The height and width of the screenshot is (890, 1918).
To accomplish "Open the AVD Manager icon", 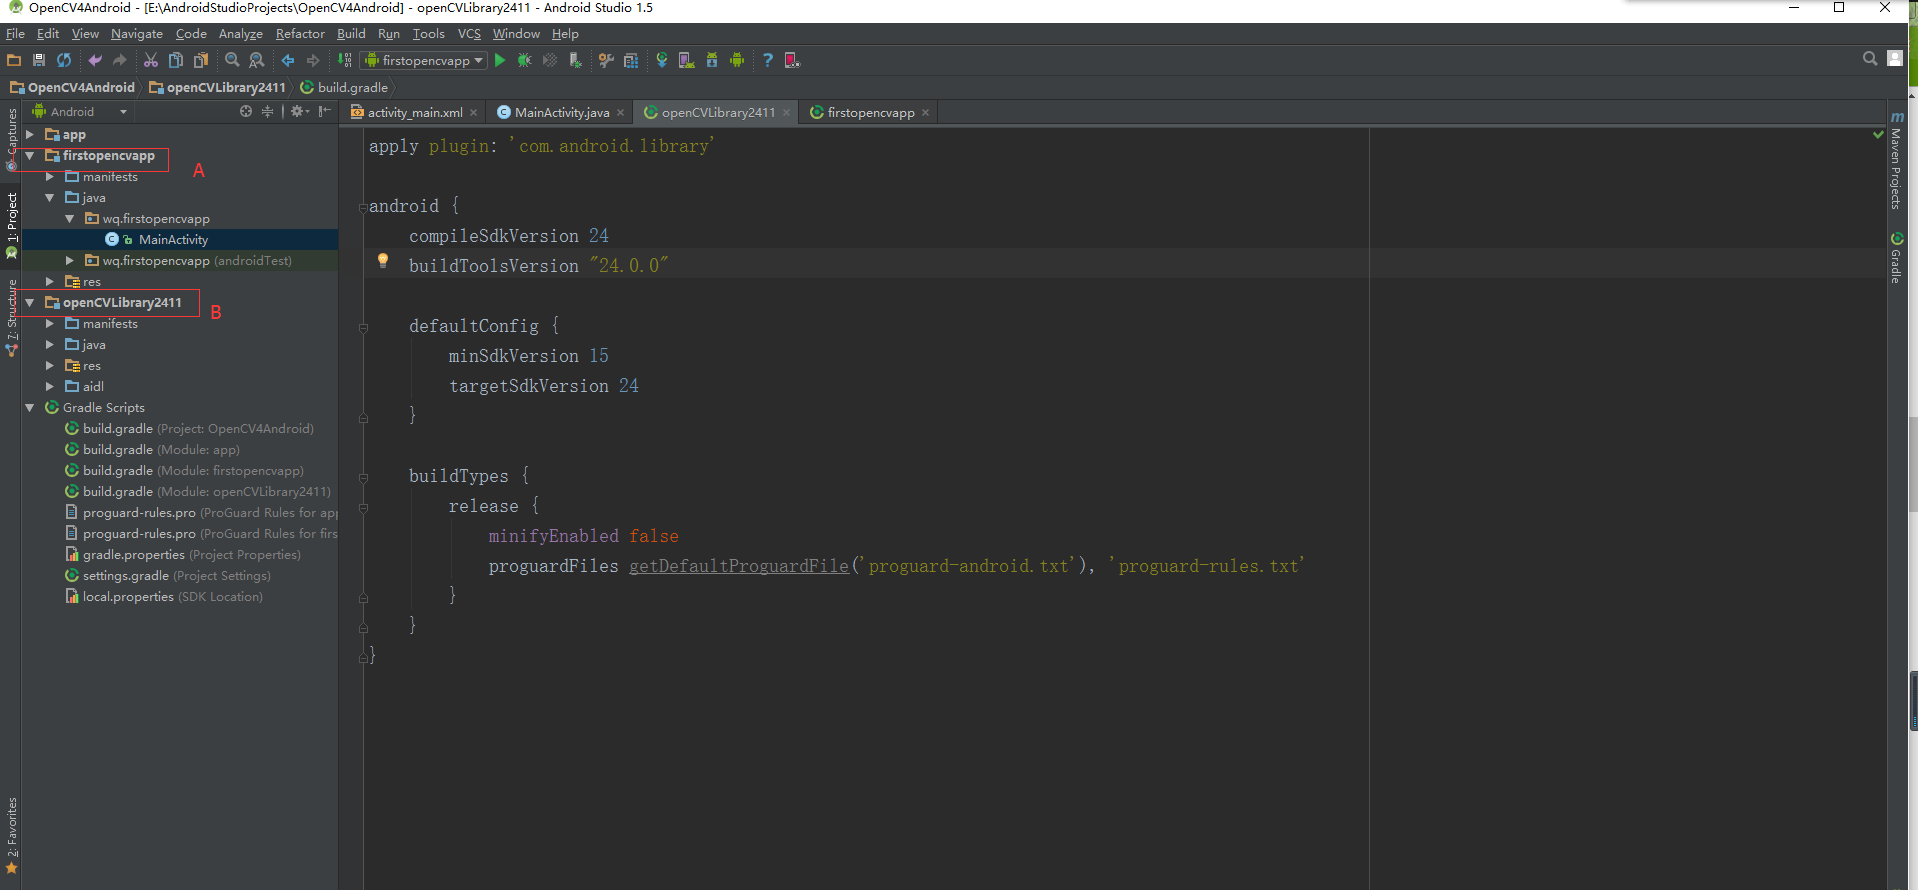I will [x=686, y=60].
